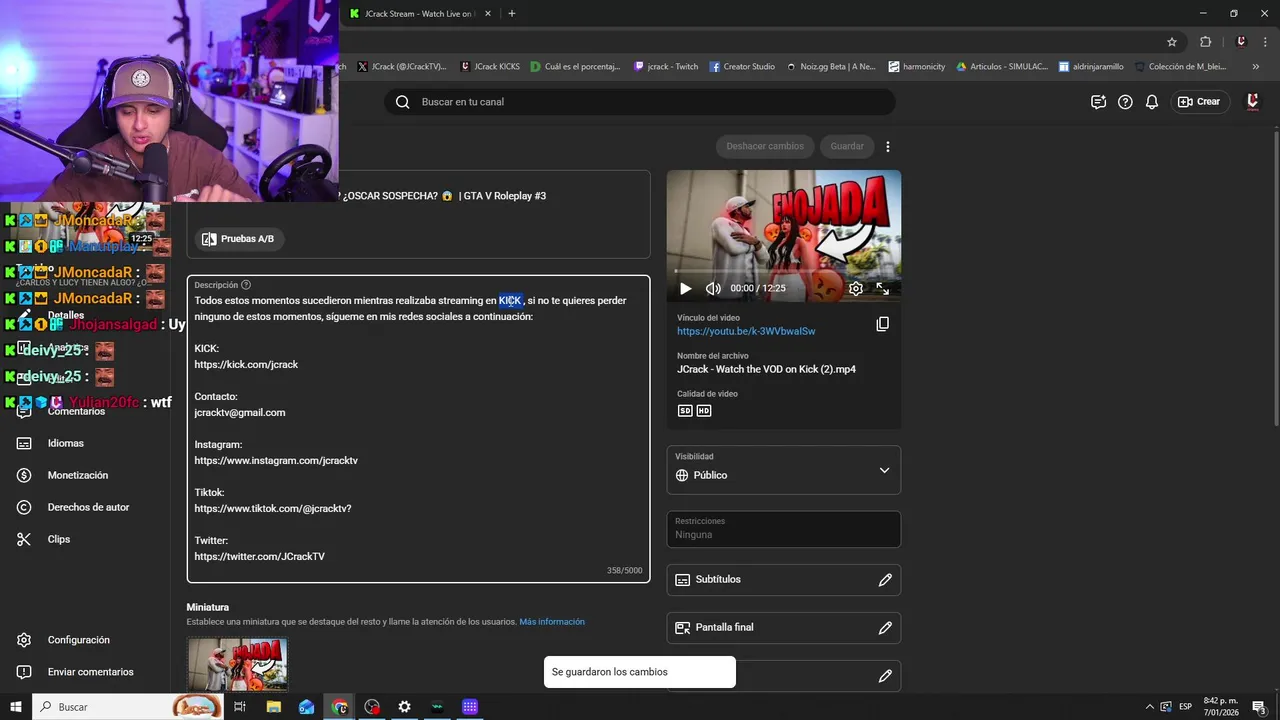Click inside the Descripción text box

point(418,429)
